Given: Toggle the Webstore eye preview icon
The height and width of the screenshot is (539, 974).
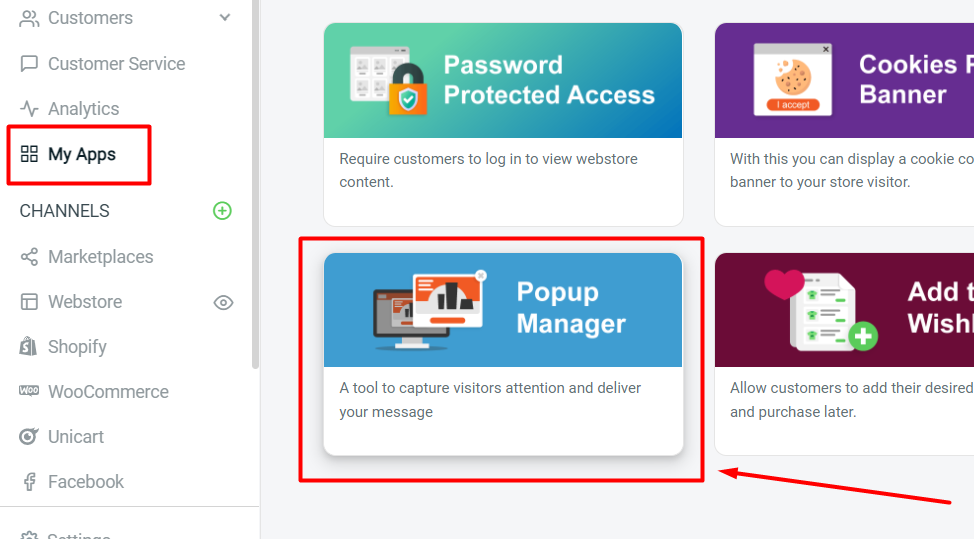Looking at the screenshot, I should tap(223, 302).
